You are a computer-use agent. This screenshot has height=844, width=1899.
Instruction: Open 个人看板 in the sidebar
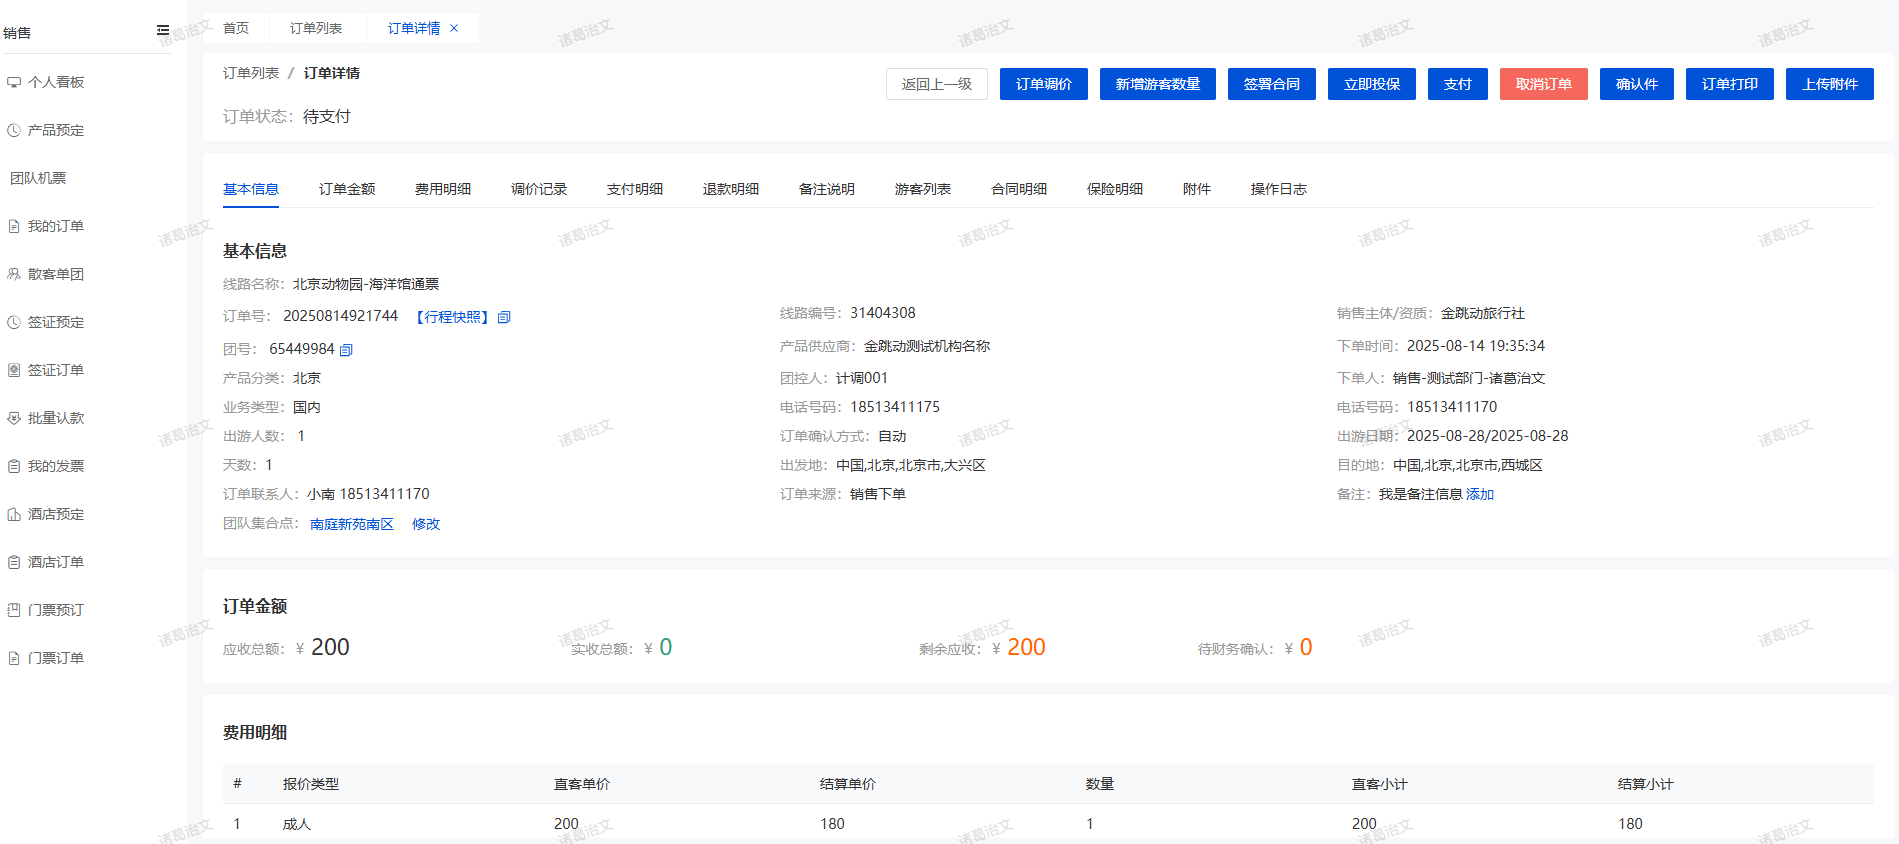point(56,82)
